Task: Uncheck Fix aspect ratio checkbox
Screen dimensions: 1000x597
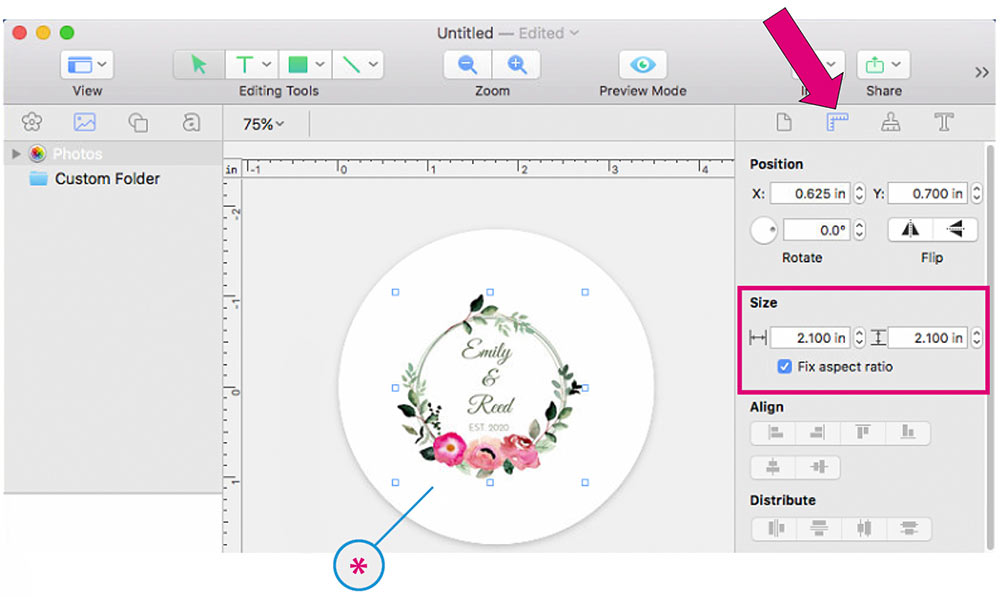Action: (x=784, y=366)
